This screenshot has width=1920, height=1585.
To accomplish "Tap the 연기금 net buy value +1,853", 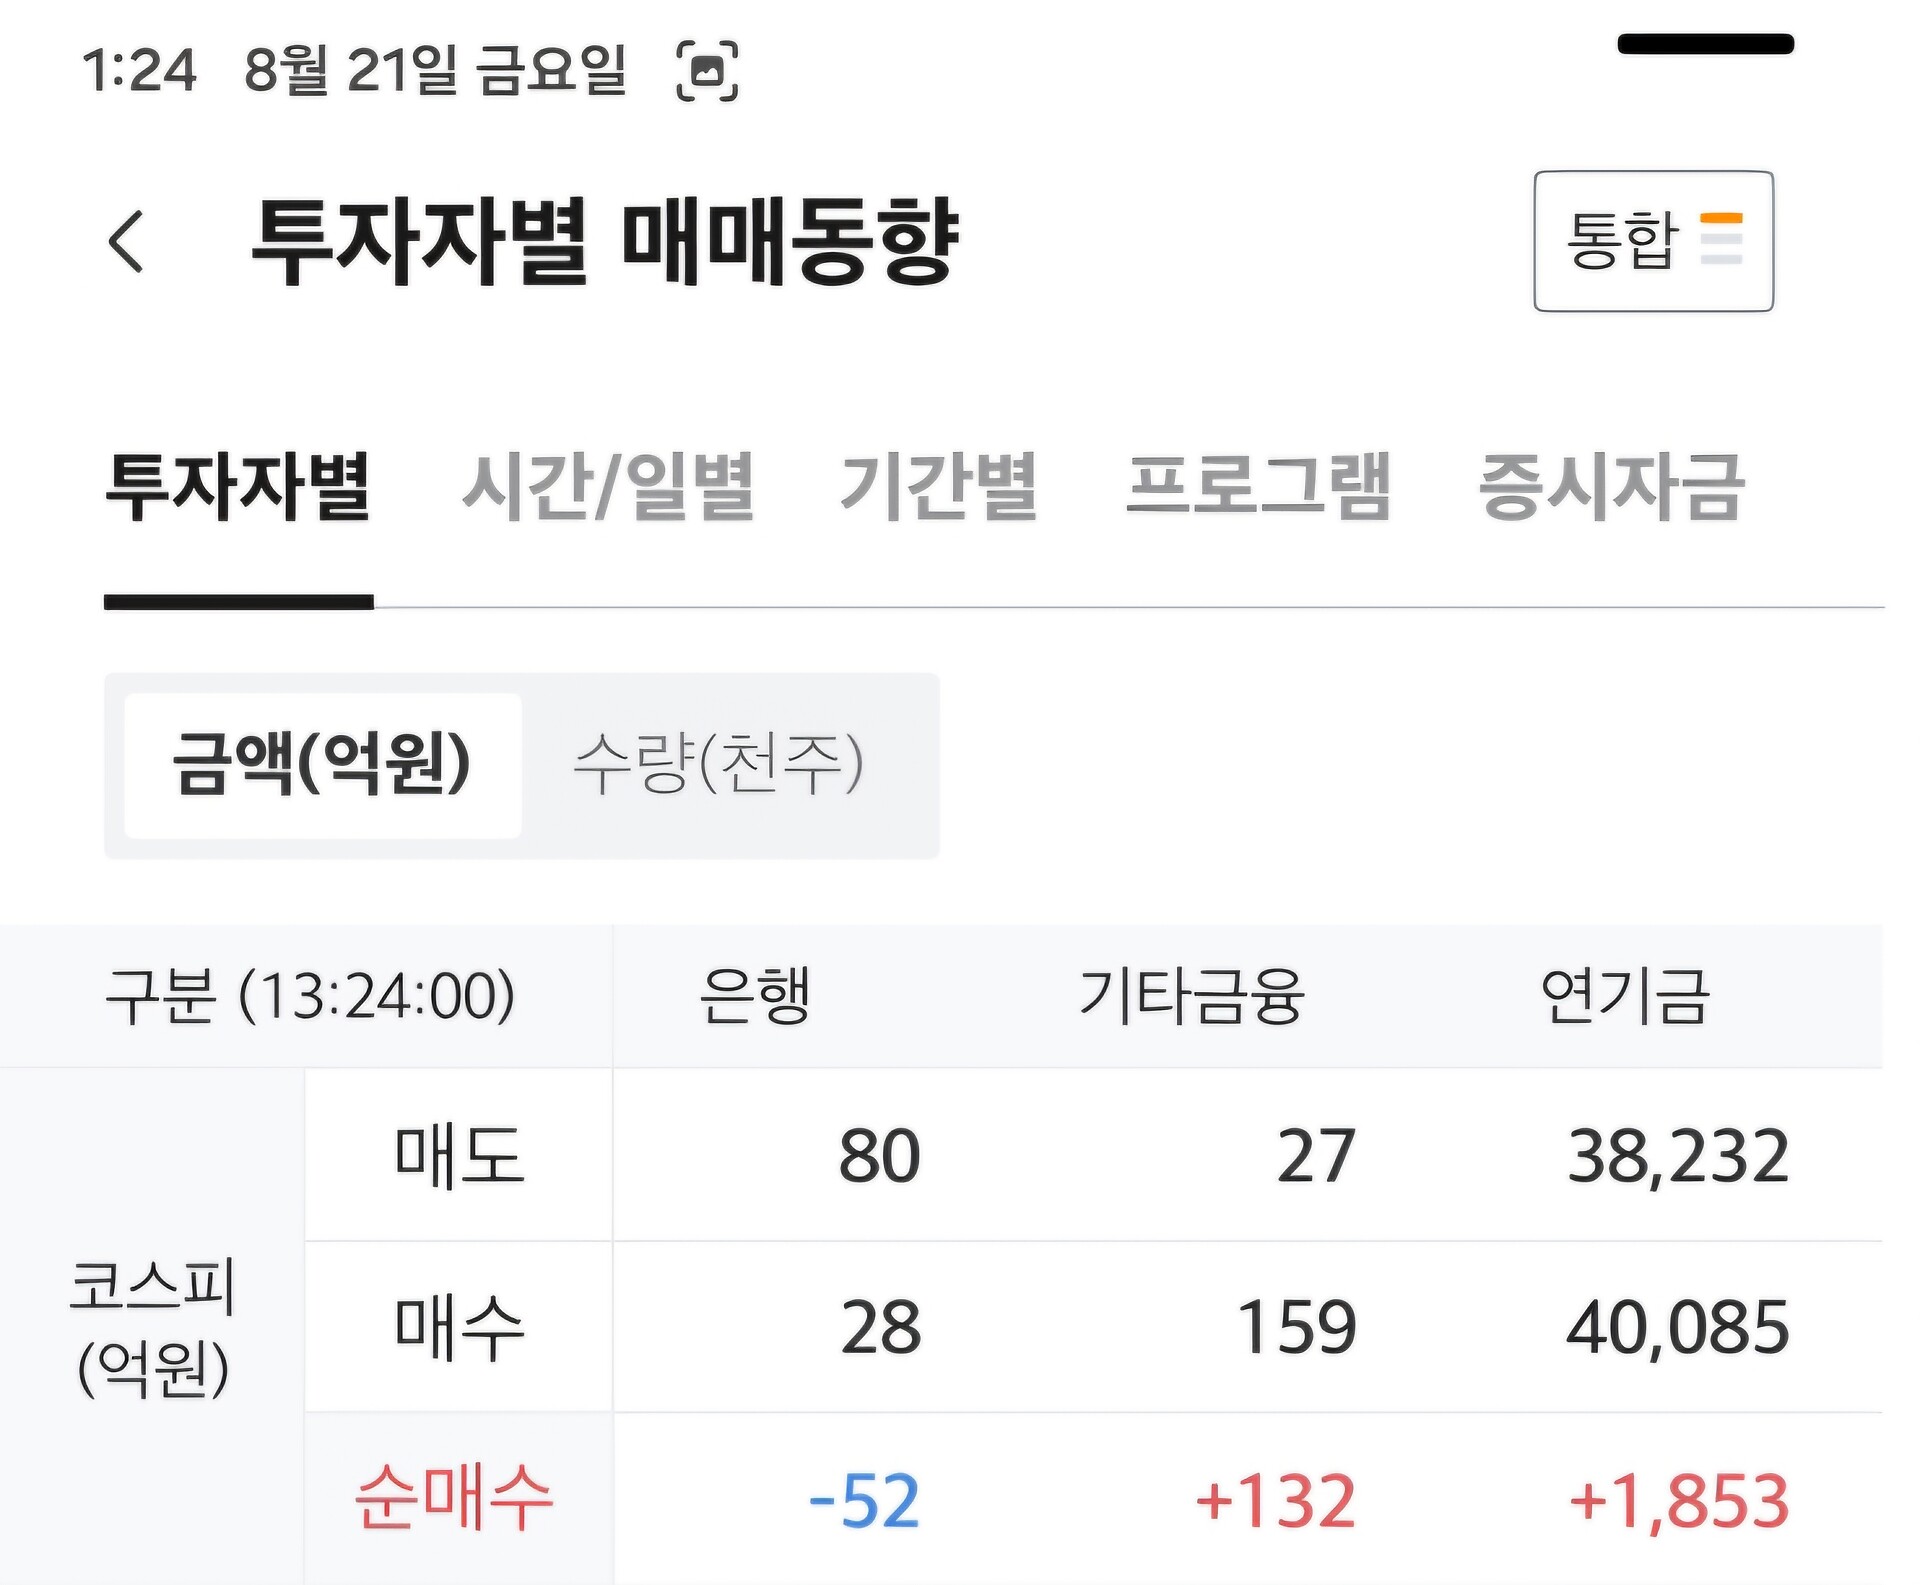I will 1679,1501.
